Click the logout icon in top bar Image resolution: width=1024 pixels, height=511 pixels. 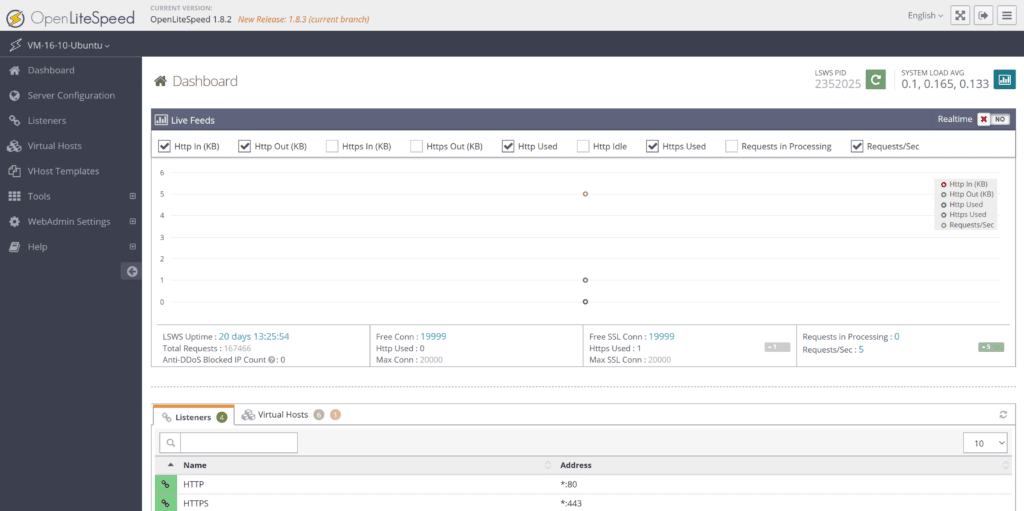click(983, 15)
